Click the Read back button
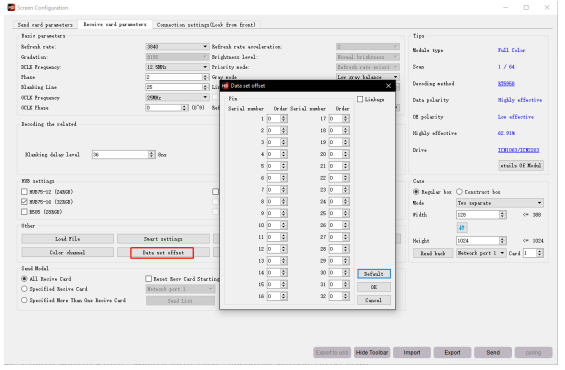Viewport: 565px width, 370px height. (x=433, y=253)
